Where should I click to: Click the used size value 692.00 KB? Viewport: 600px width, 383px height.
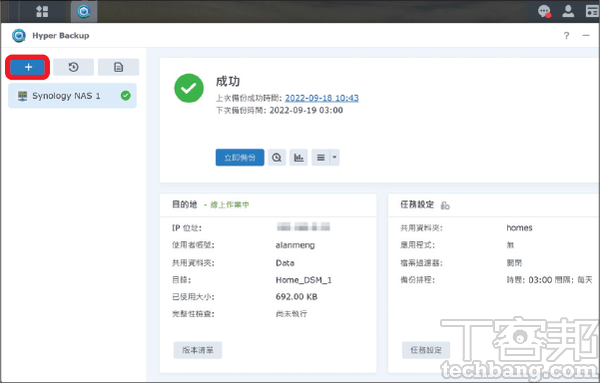[x=297, y=297]
